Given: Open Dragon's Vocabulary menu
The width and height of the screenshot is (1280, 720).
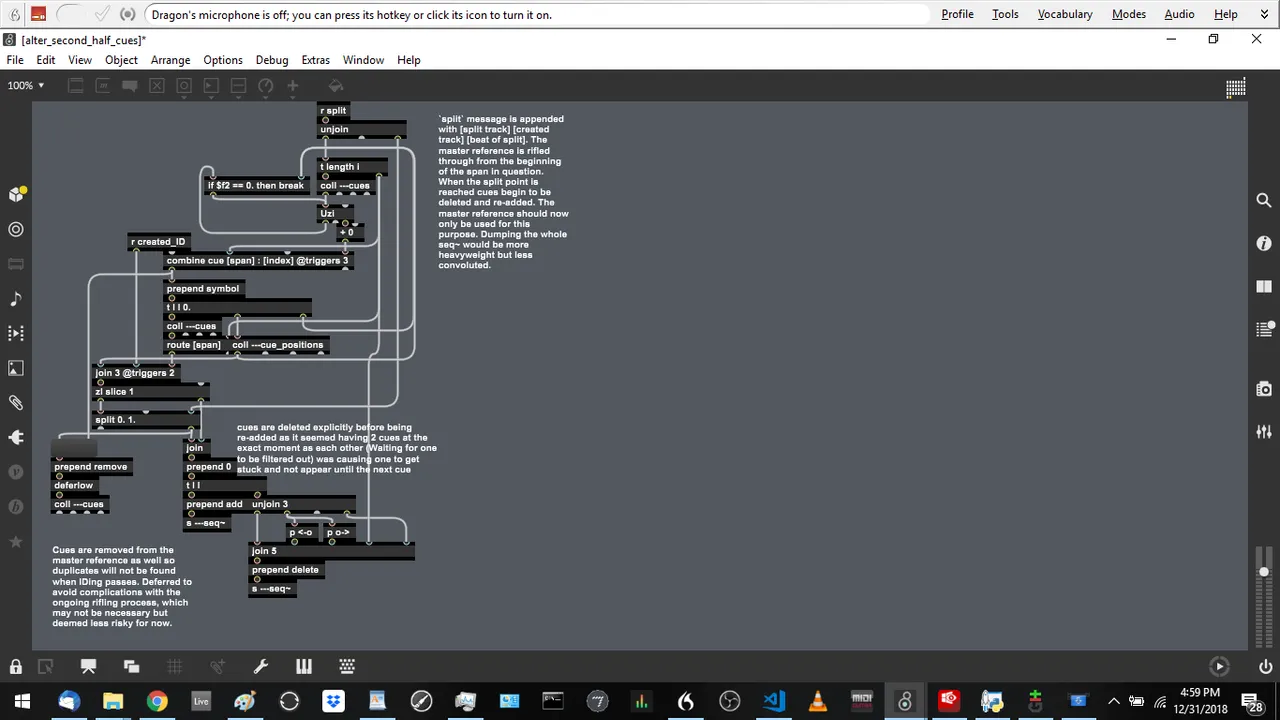Looking at the screenshot, I should click(x=1065, y=14).
